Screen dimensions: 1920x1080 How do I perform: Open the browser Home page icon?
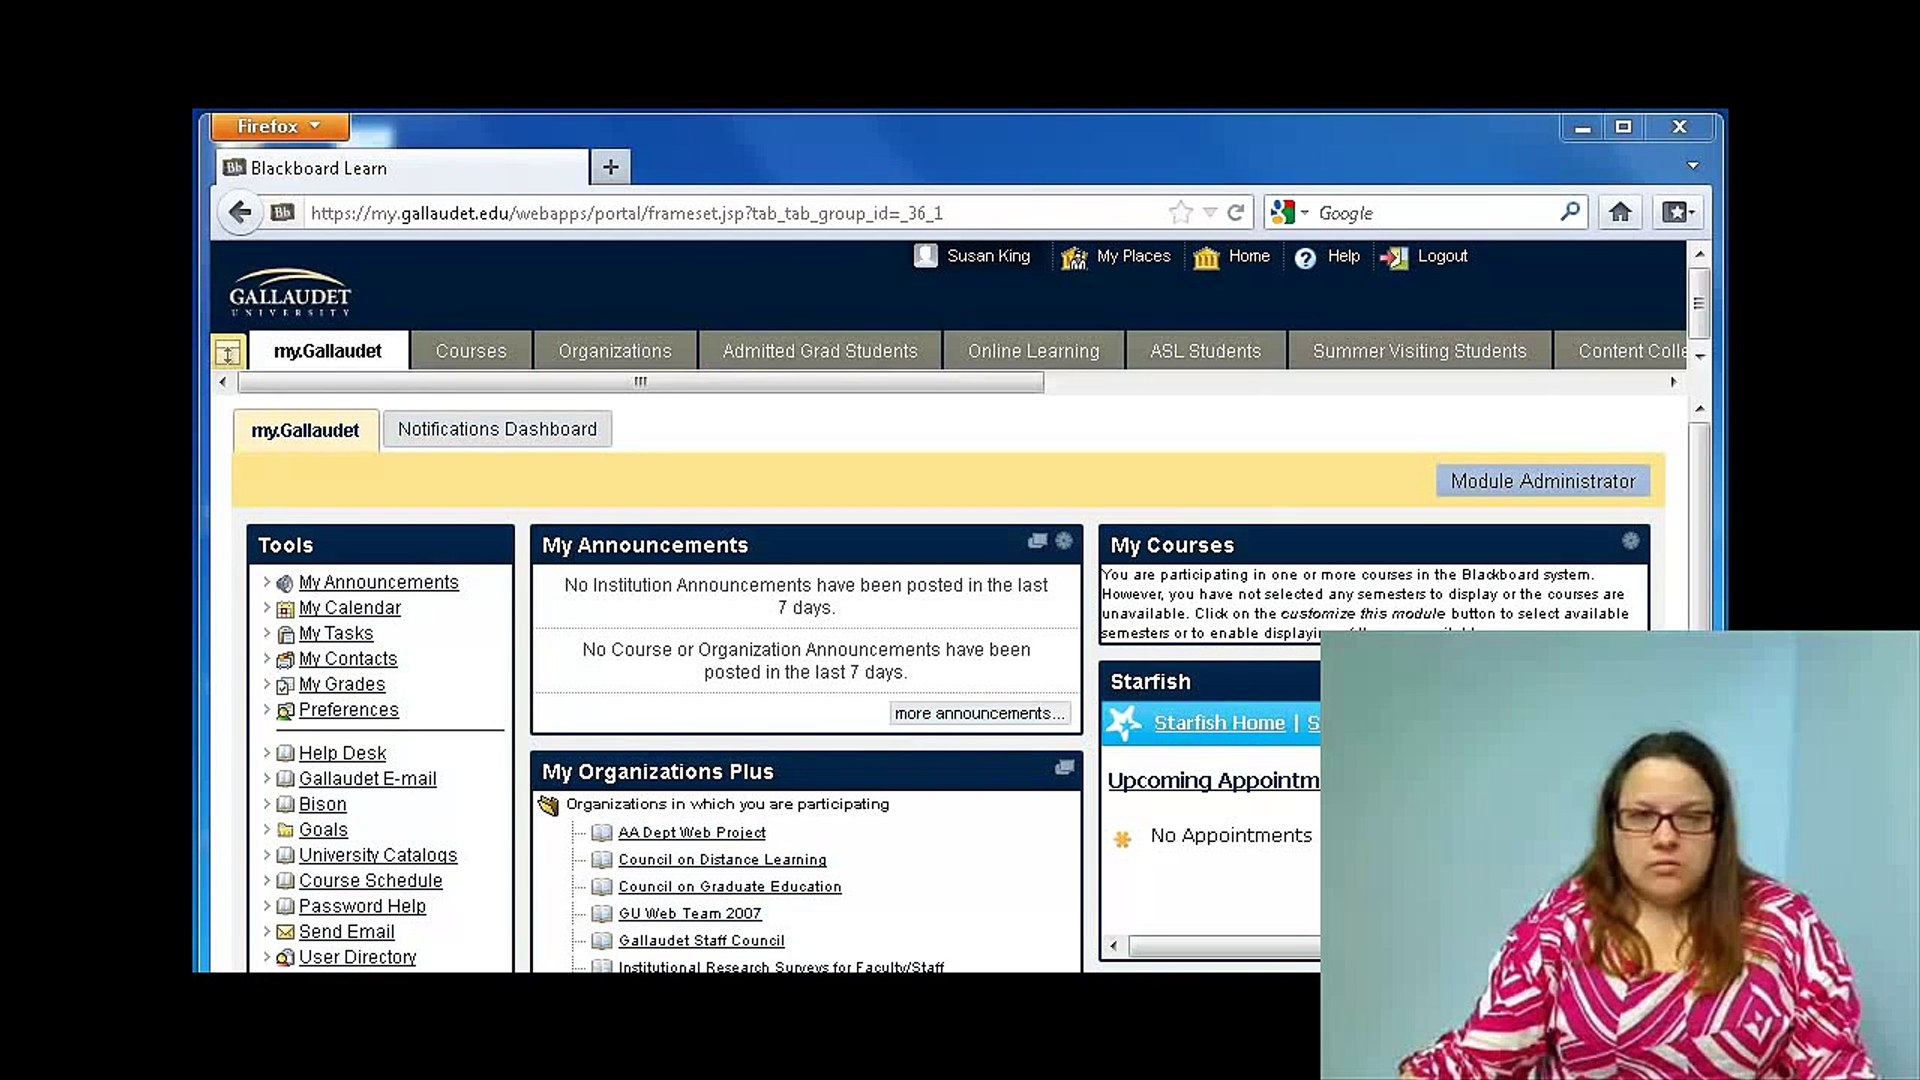tap(1620, 212)
